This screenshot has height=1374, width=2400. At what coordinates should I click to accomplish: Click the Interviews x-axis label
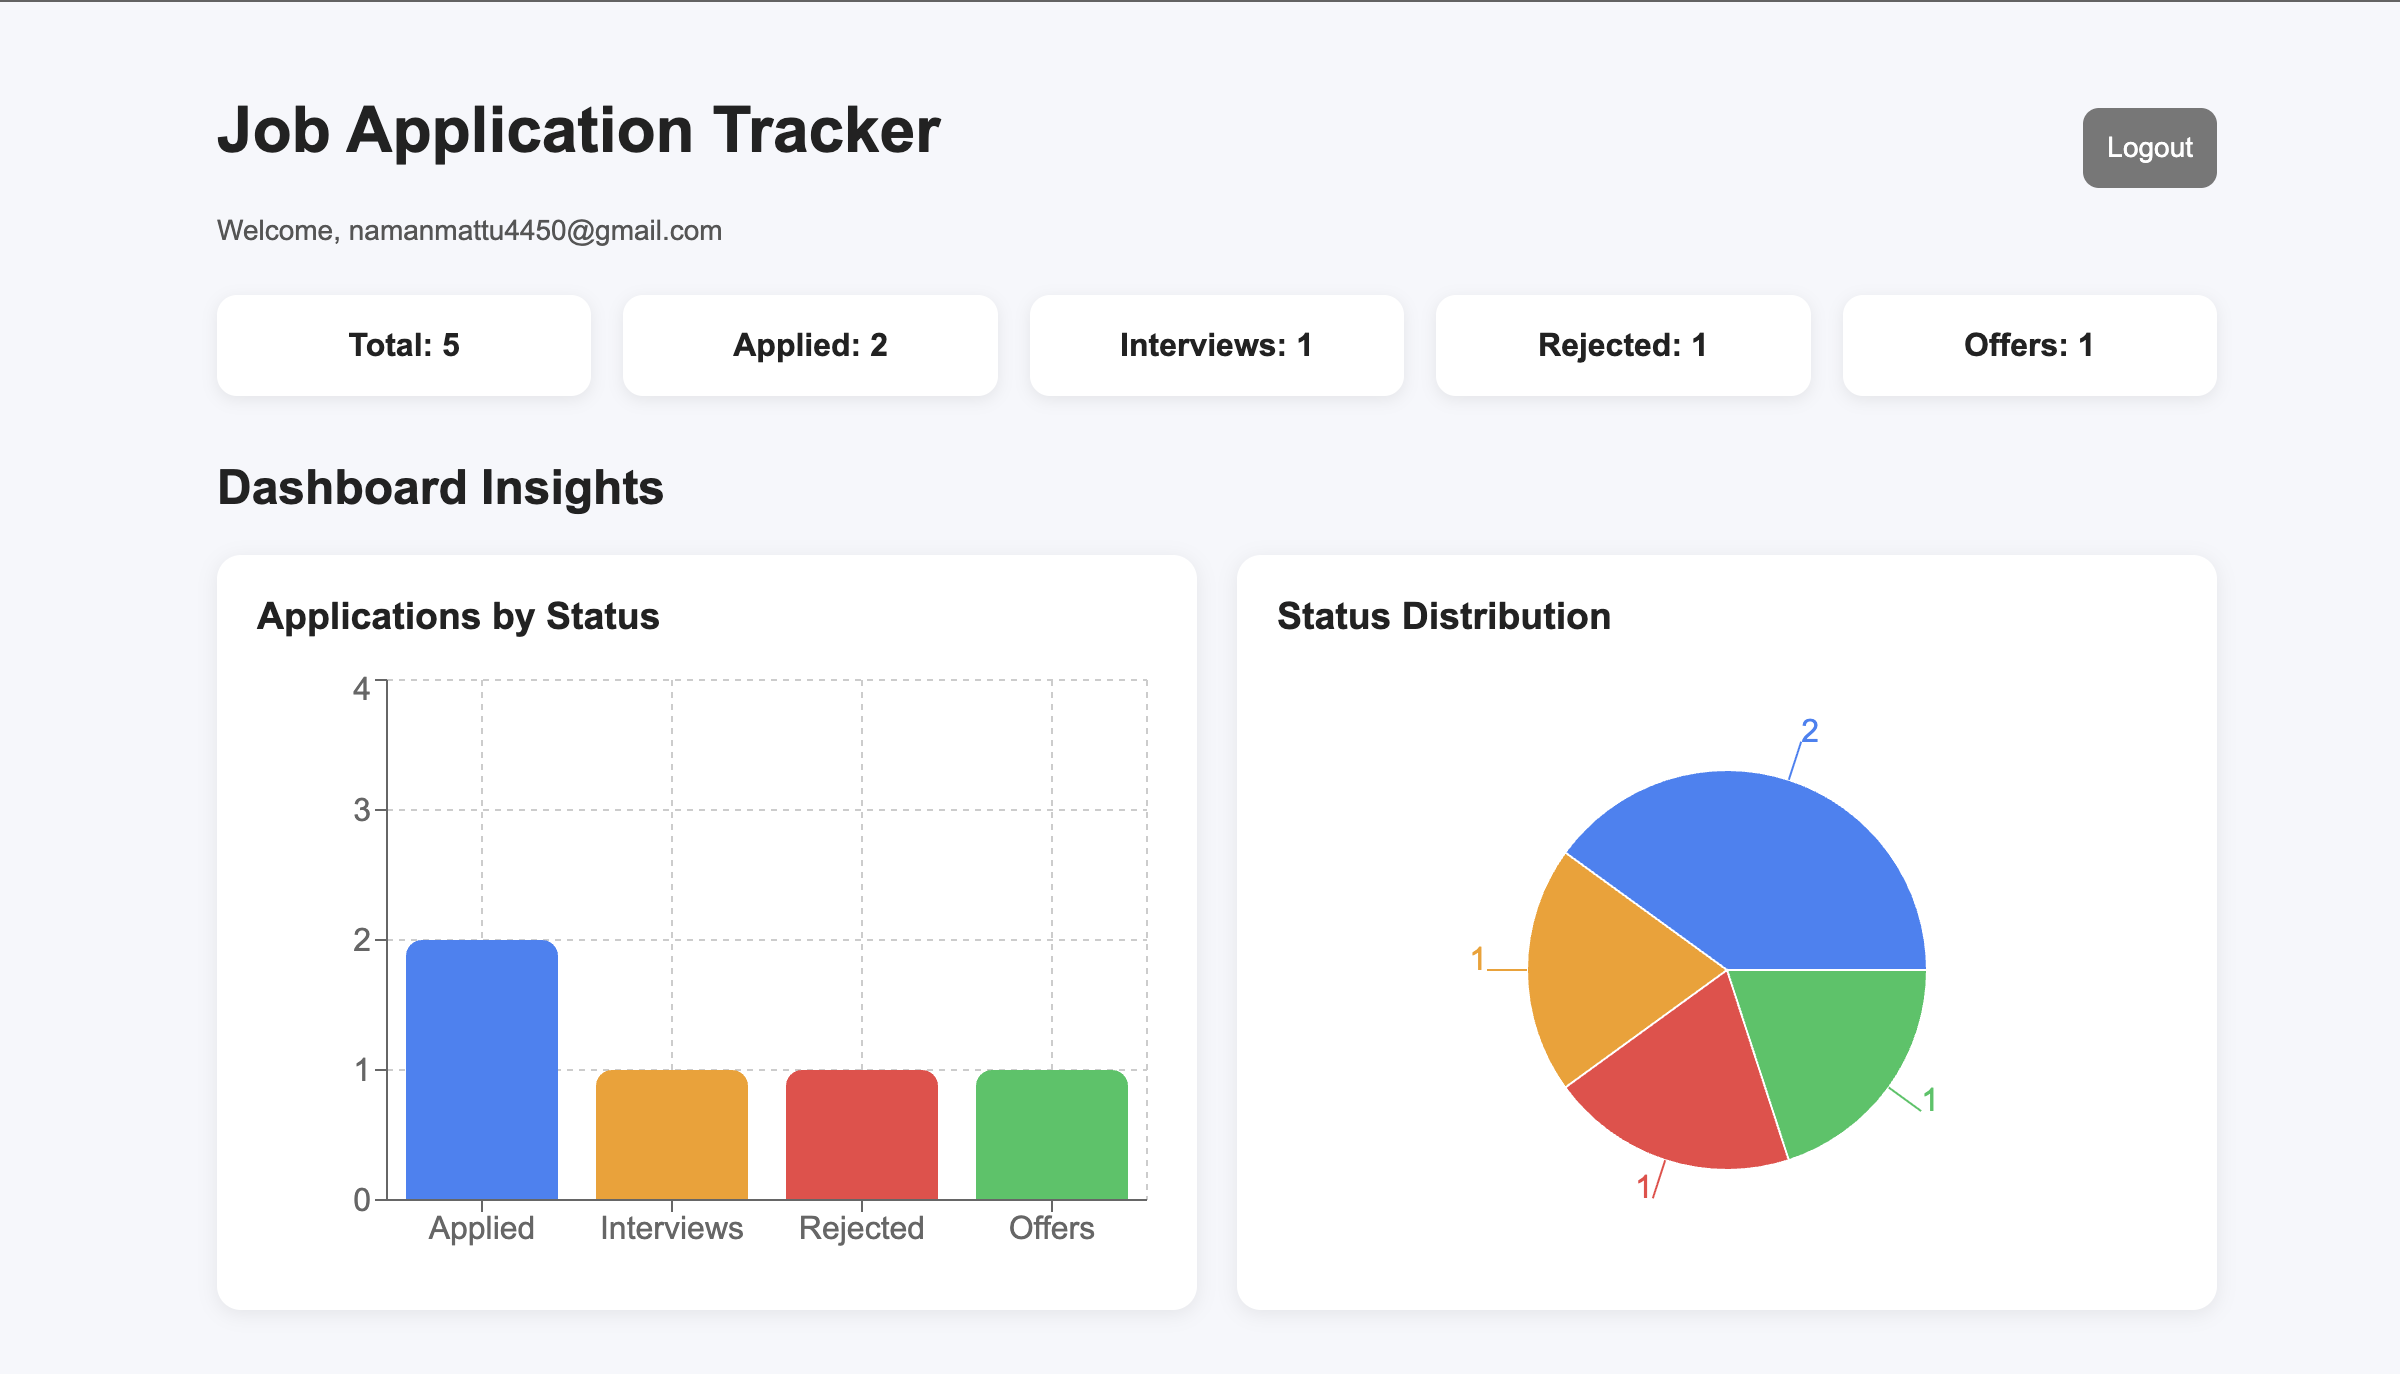click(x=672, y=1228)
